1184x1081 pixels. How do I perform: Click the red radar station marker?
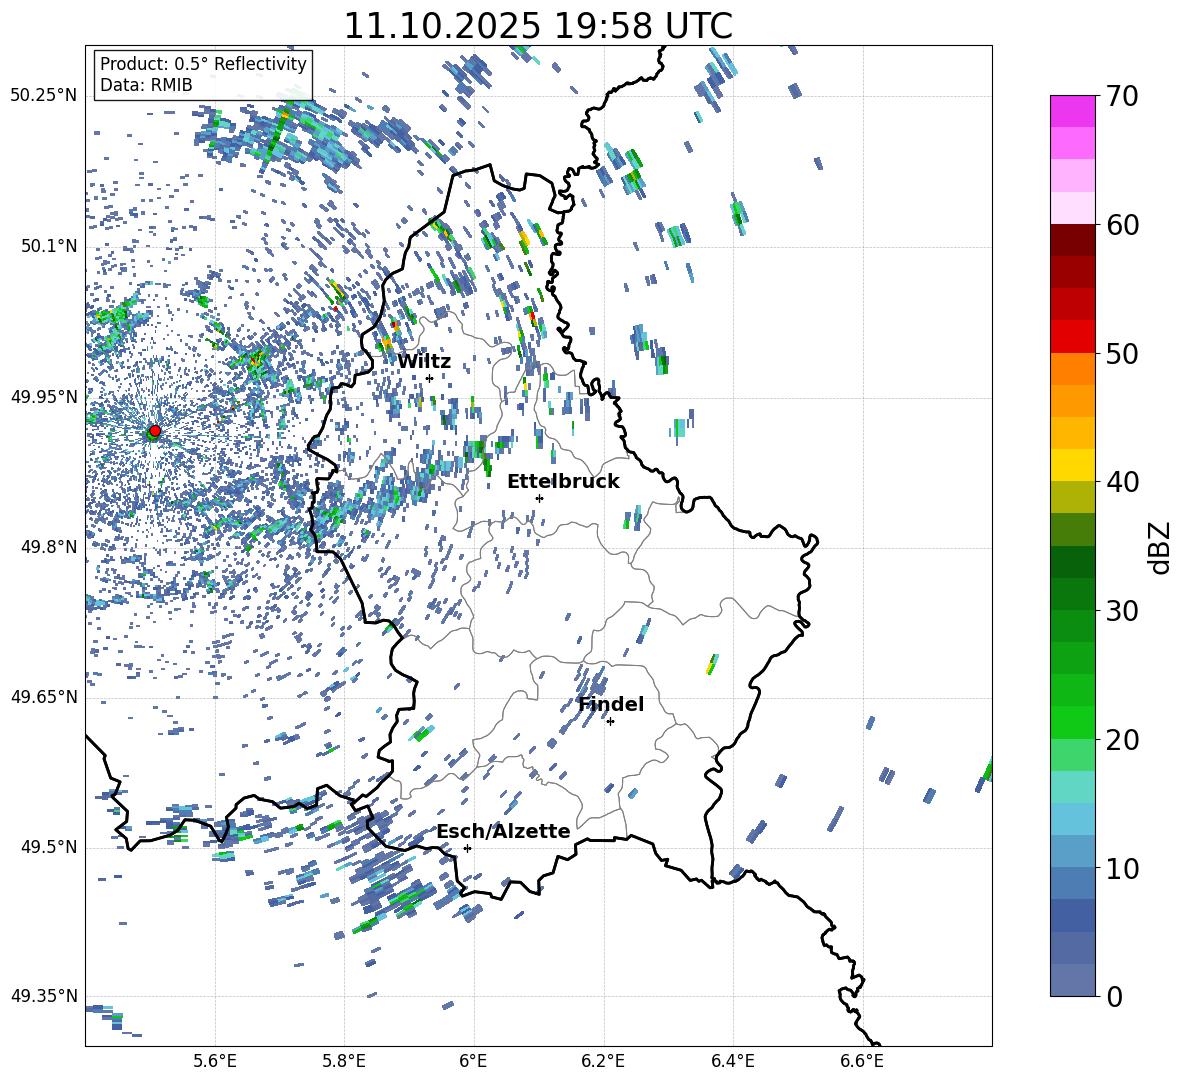[x=155, y=431]
